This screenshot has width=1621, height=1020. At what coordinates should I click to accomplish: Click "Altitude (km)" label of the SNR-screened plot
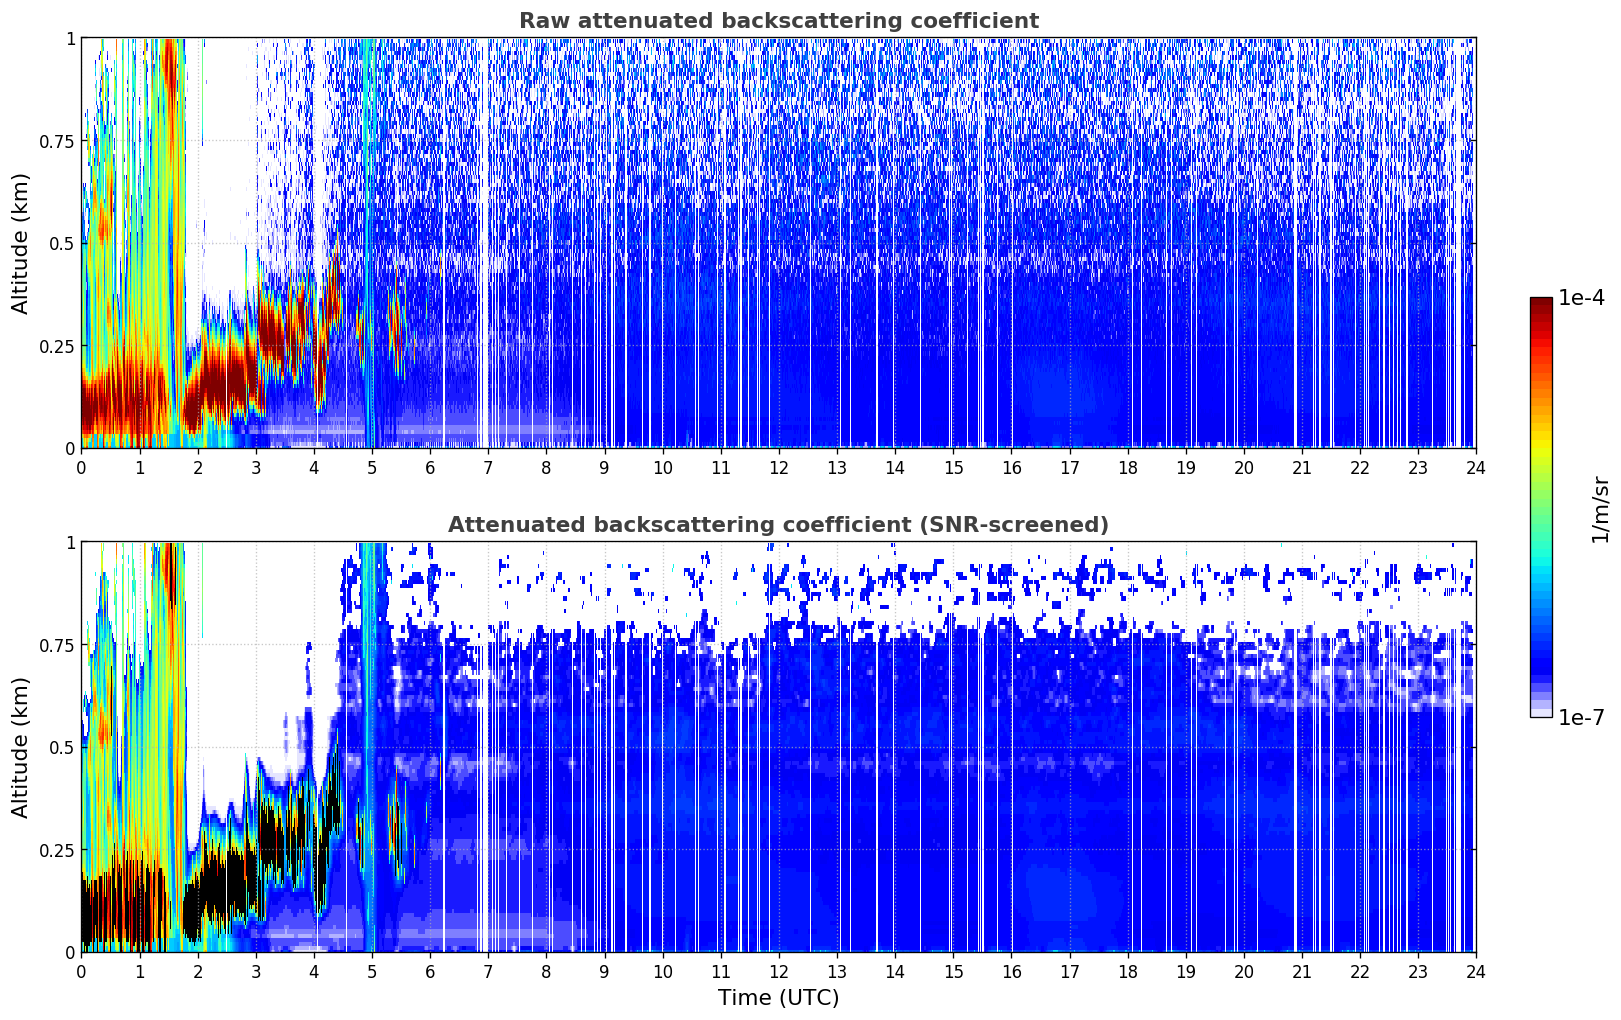tap(21, 747)
